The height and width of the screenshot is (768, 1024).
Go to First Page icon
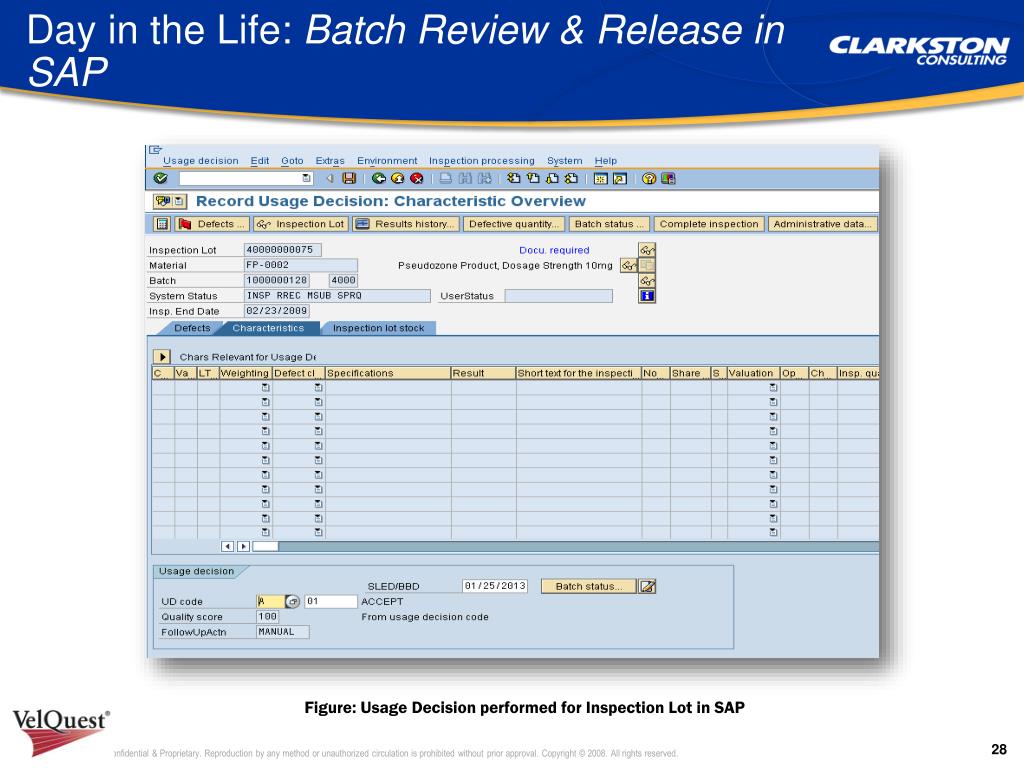click(x=514, y=178)
